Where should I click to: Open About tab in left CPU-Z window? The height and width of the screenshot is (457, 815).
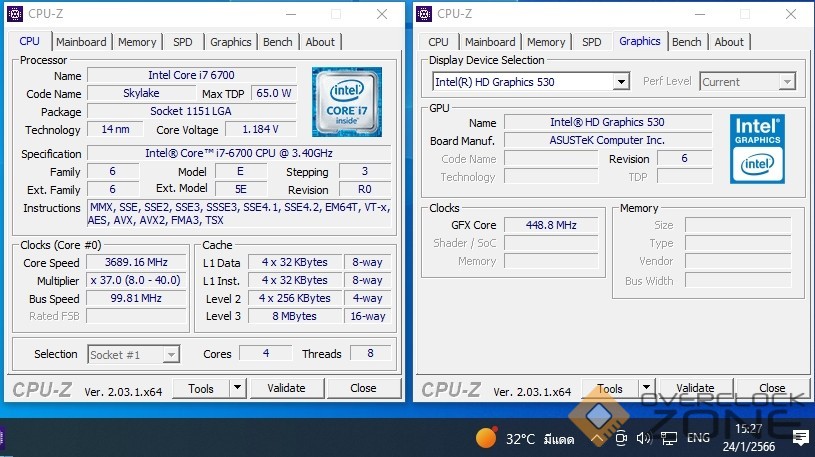(x=320, y=42)
